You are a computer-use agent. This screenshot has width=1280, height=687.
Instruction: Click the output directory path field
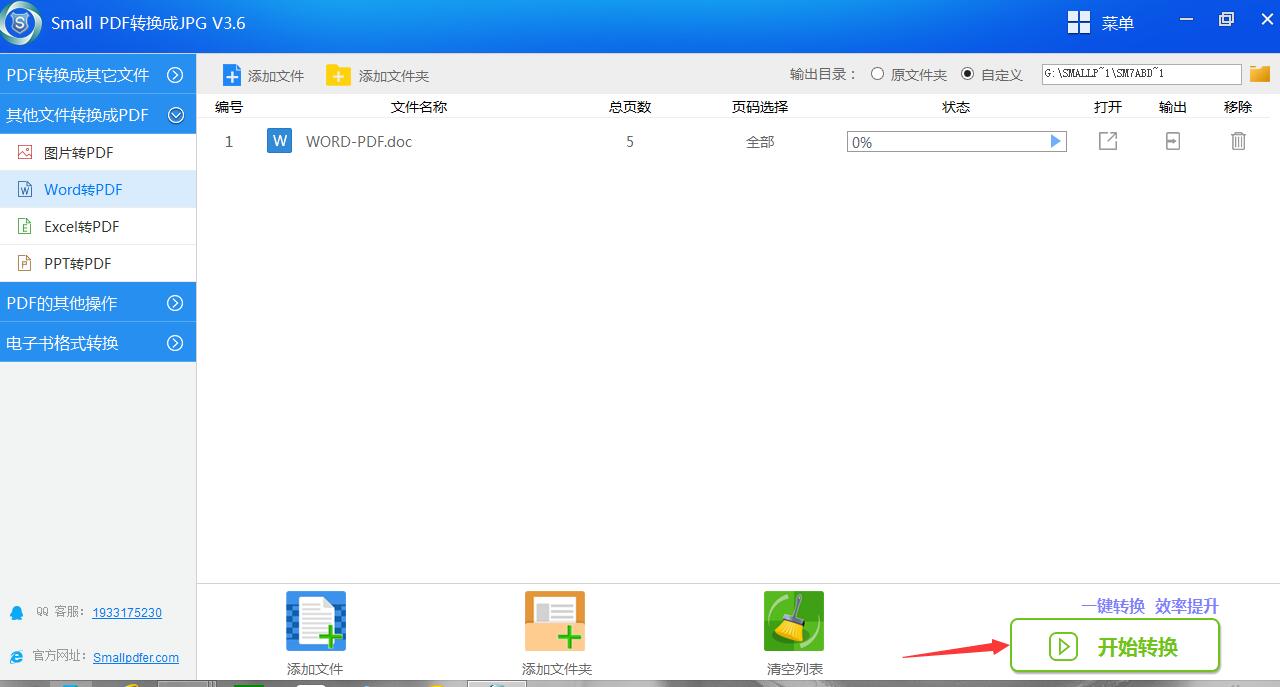click(1140, 74)
